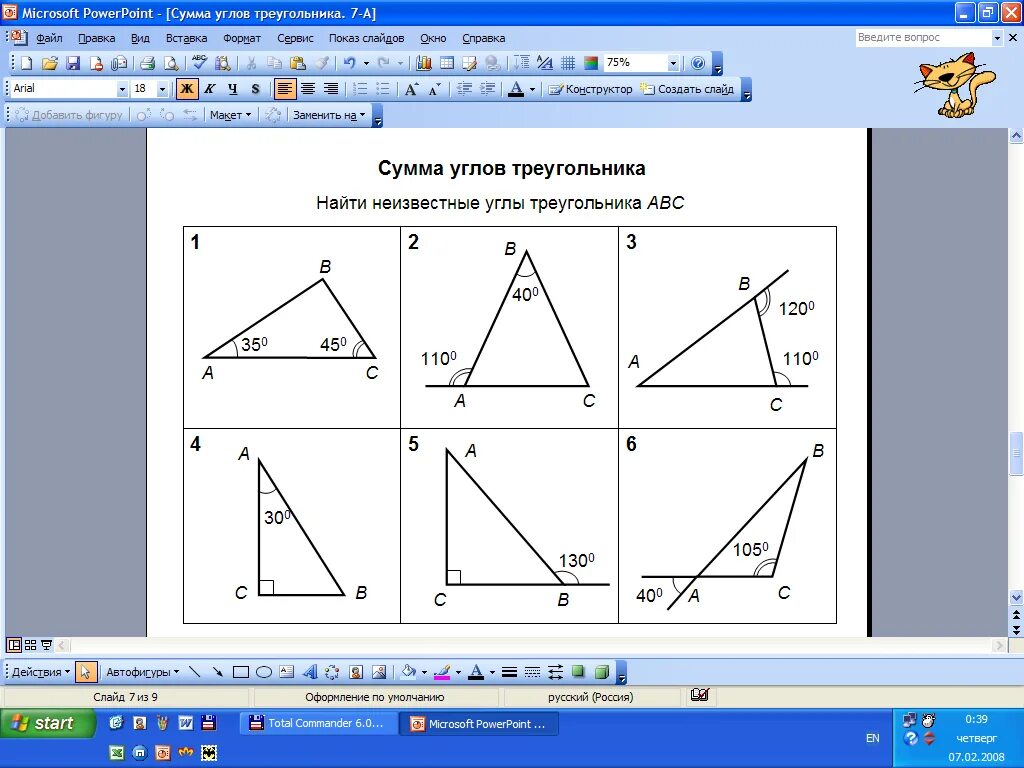This screenshot has height=768, width=1024.
Task: Click the Конструктор button
Action: (590, 89)
